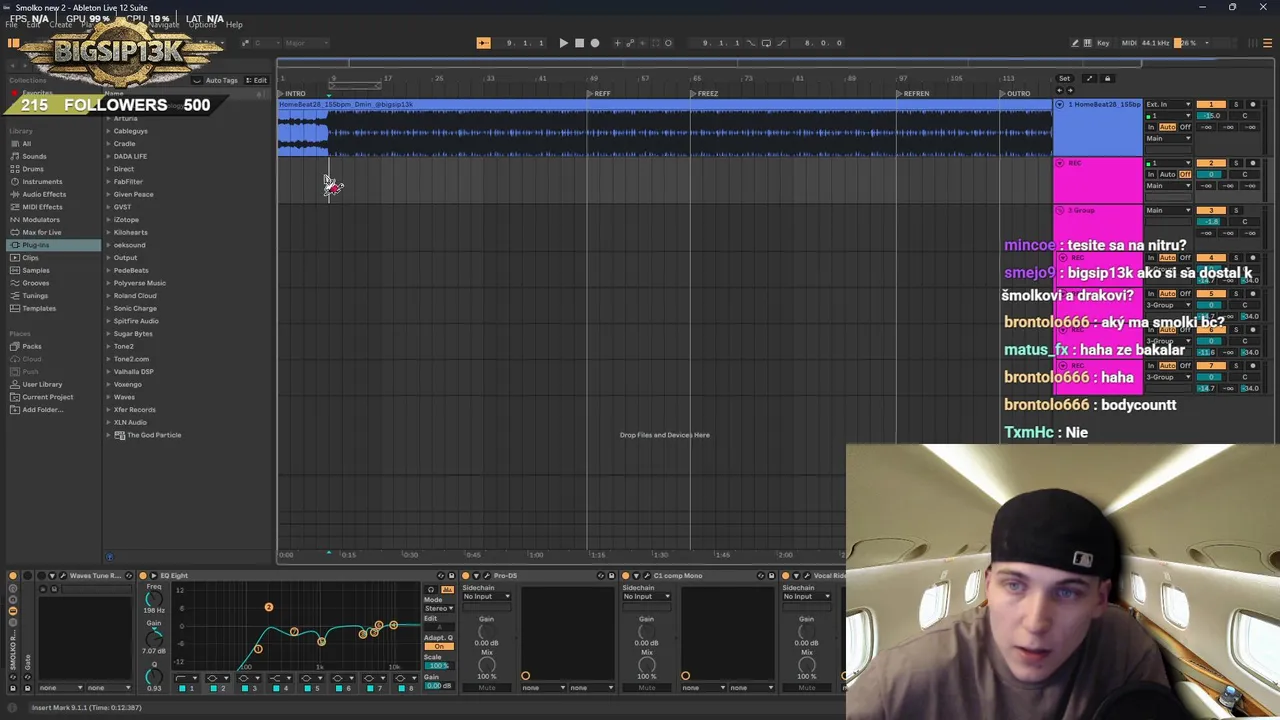Hit the Arrangement Record button
The height and width of the screenshot is (720, 1280).
coord(595,43)
